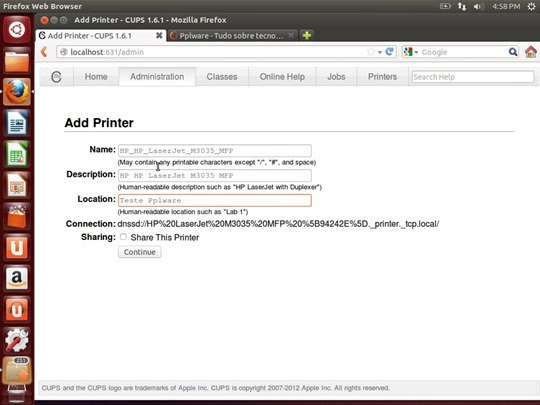This screenshot has width=540, height=405.
Task: Click Share This Printer label text
Action: pyautogui.click(x=165, y=237)
